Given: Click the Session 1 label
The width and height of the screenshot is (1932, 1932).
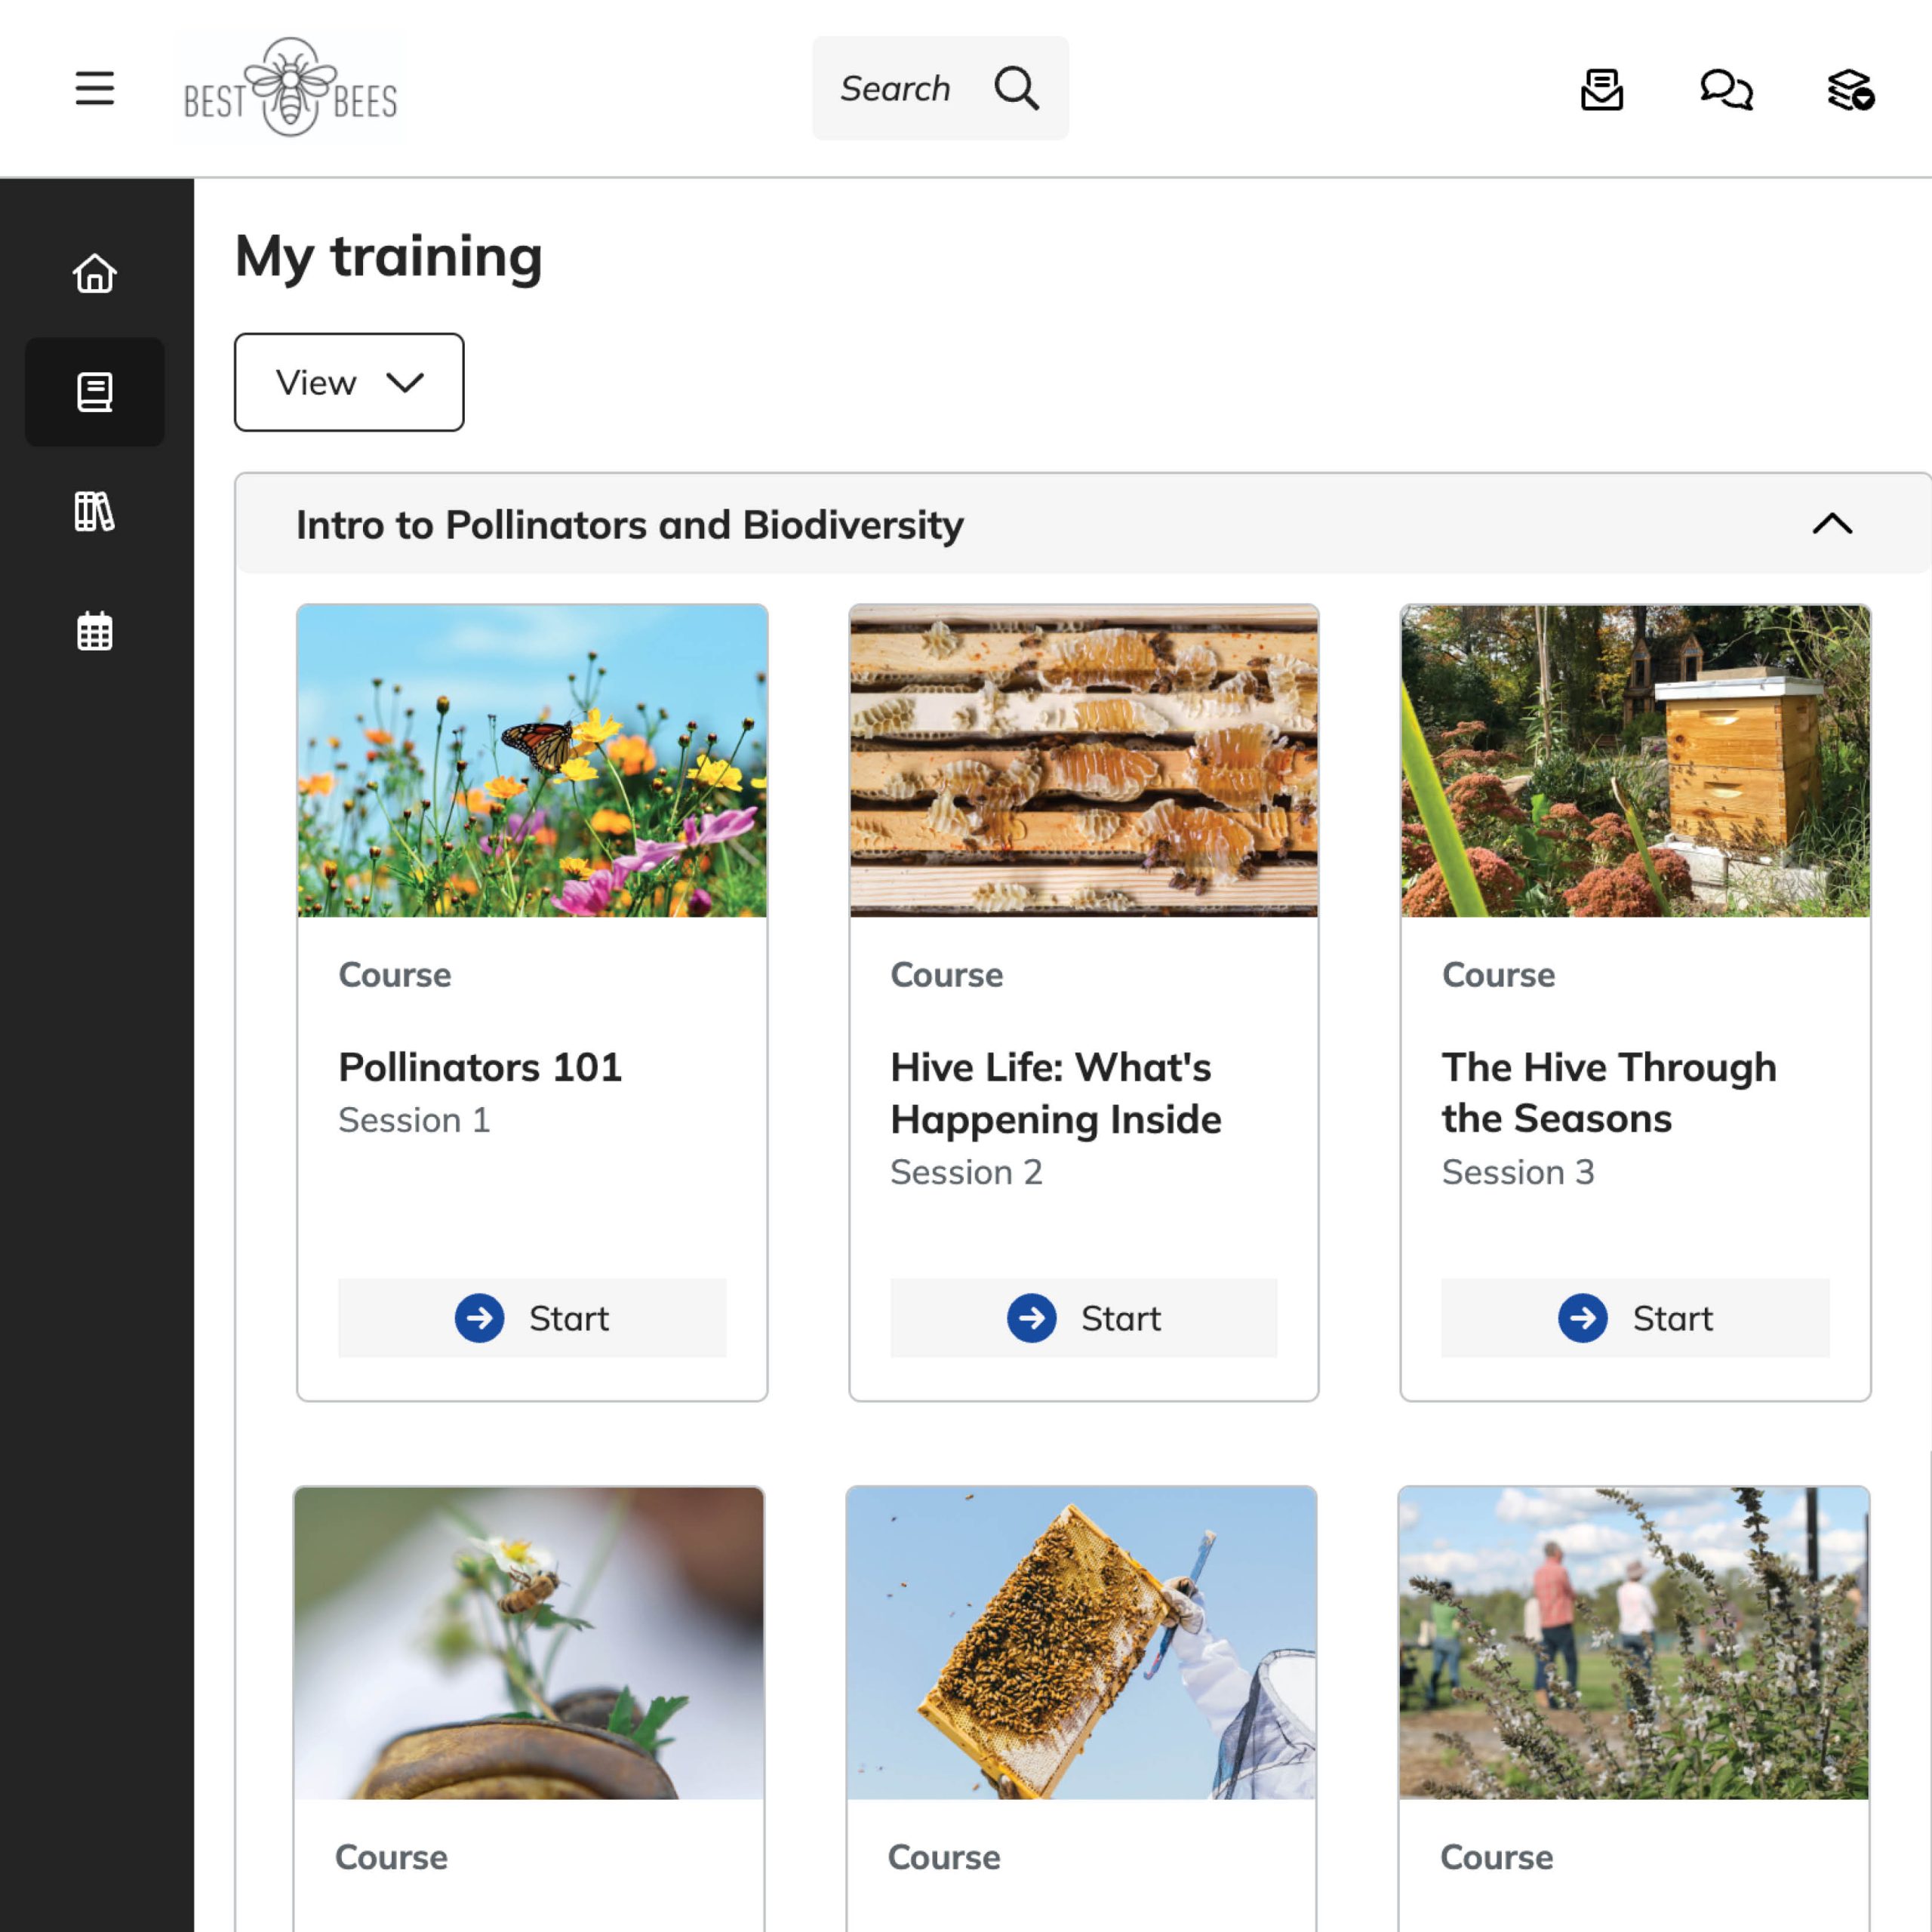Looking at the screenshot, I should coord(414,1120).
